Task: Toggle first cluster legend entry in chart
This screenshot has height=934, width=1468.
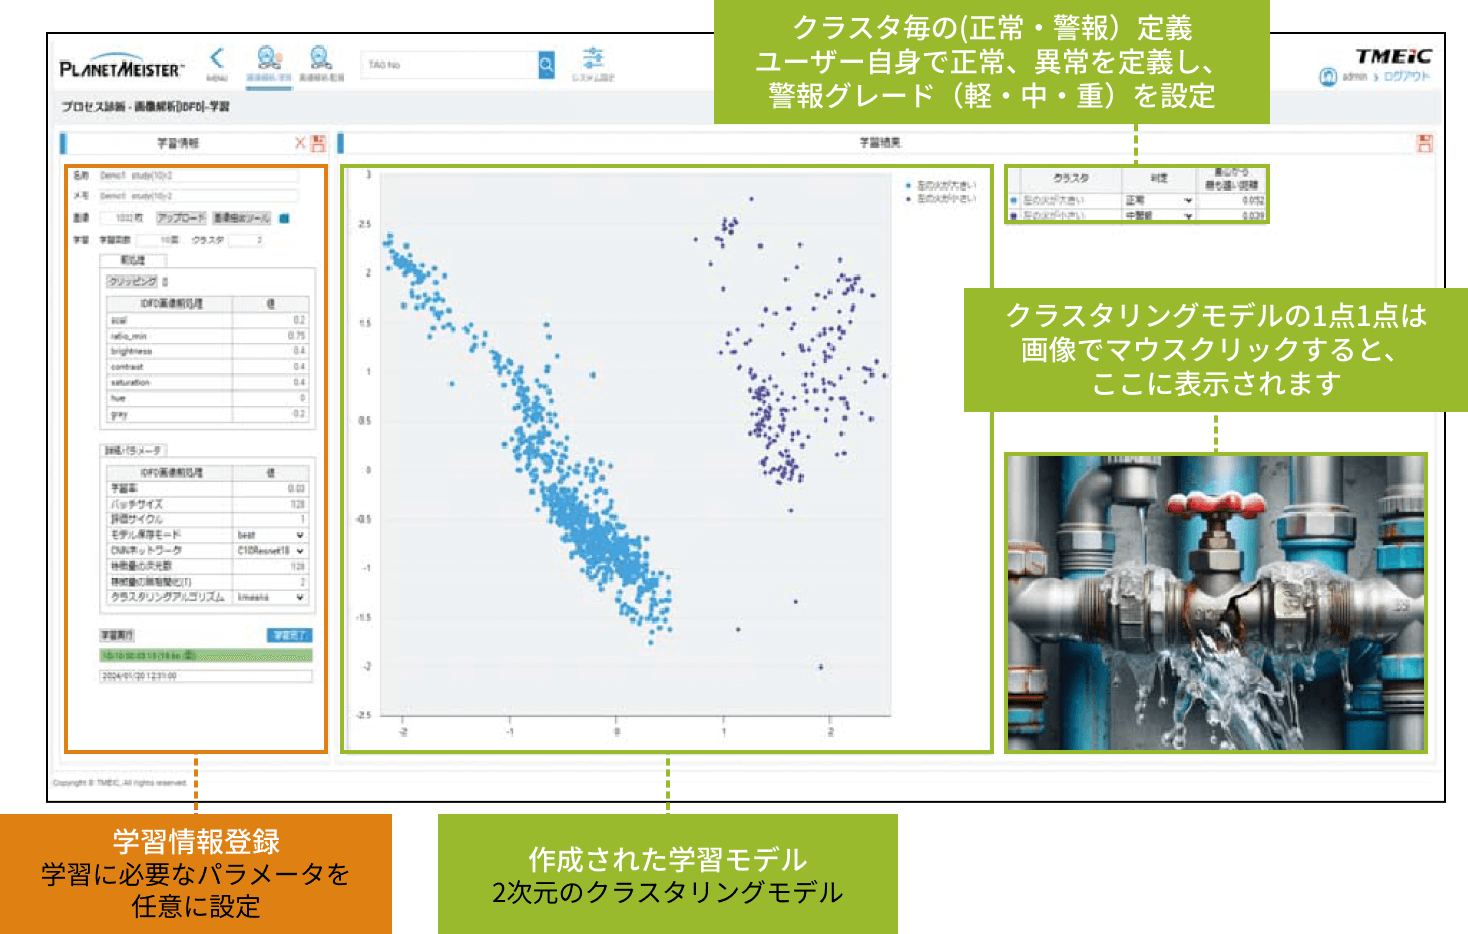Action: pyautogui.click(x=941, y=186)
